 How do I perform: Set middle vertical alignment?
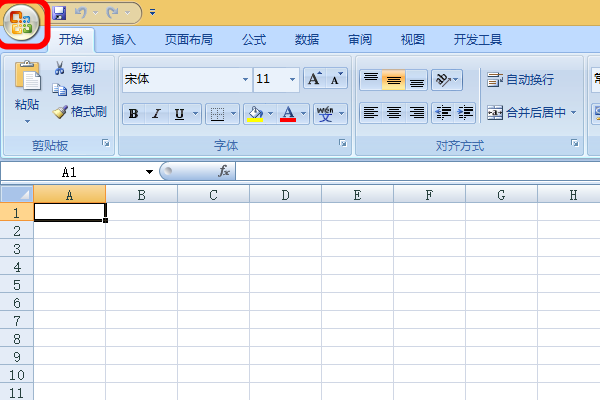[x=393, y=80]
